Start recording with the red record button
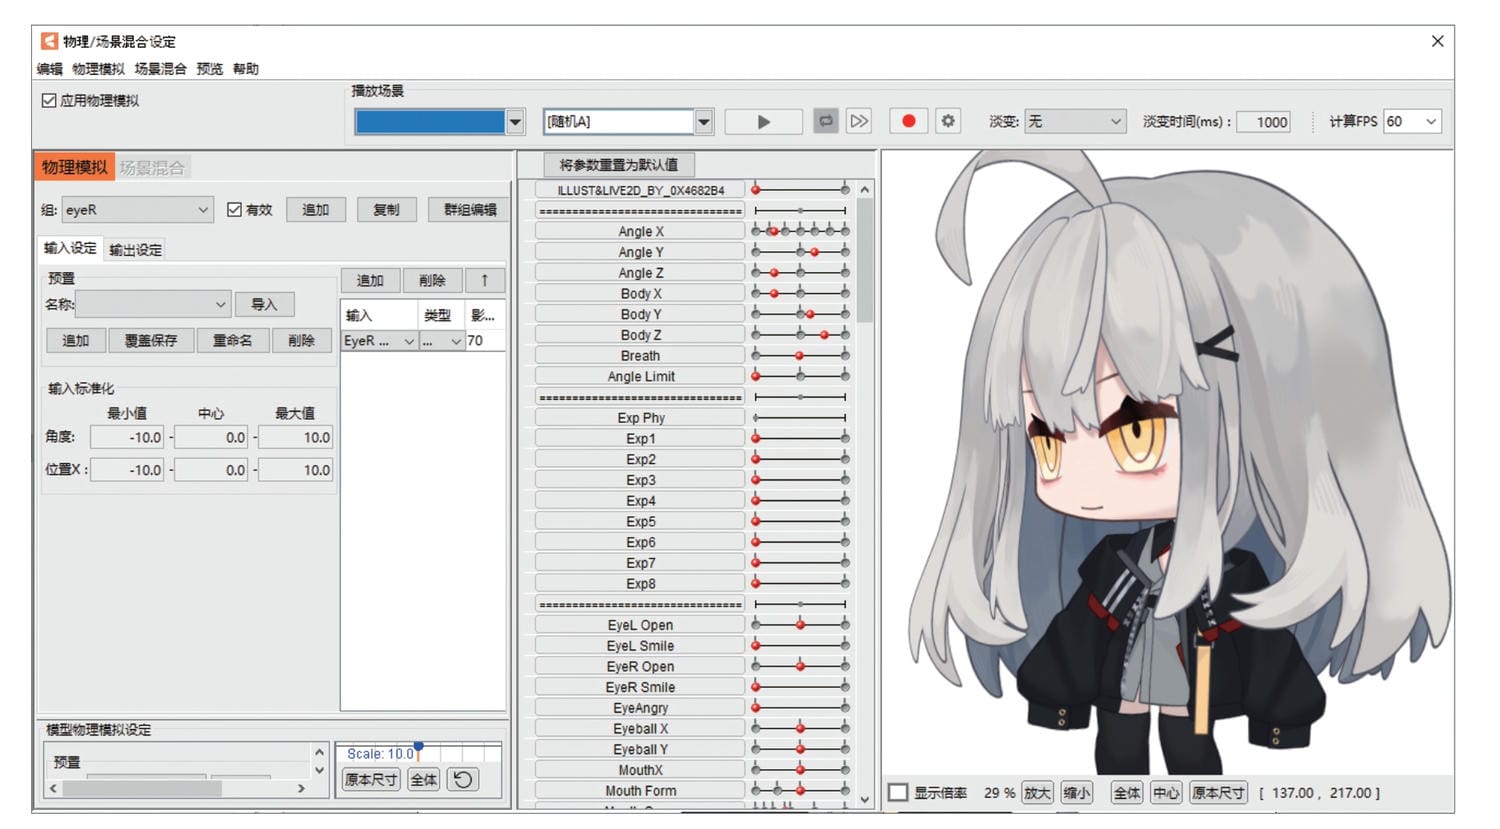 point(908,121)
